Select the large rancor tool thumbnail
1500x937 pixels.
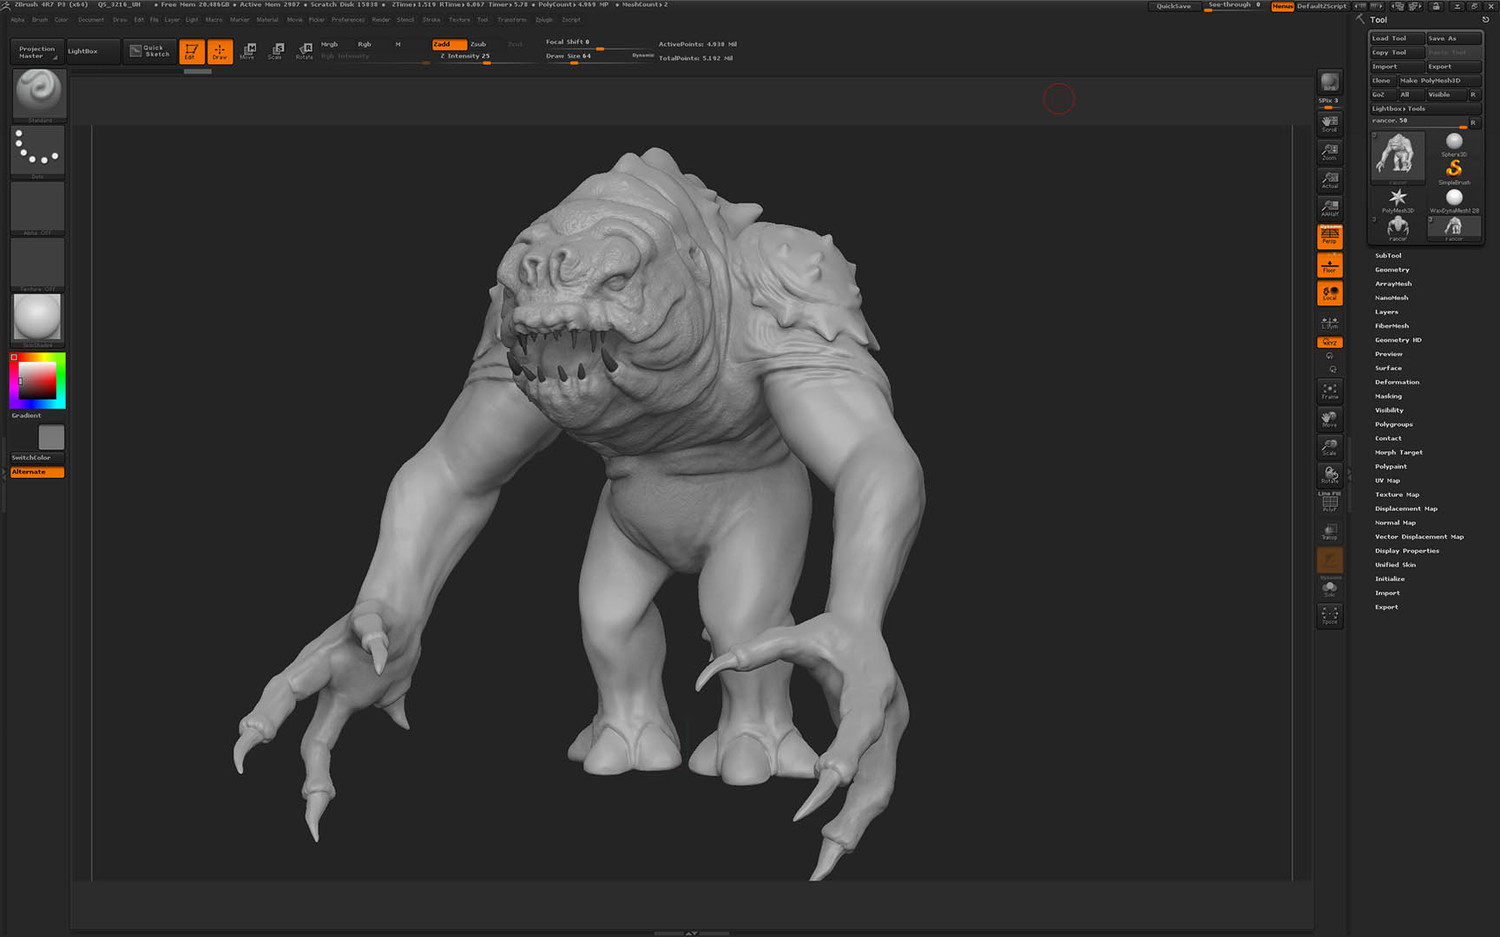tap(1397, 156)
